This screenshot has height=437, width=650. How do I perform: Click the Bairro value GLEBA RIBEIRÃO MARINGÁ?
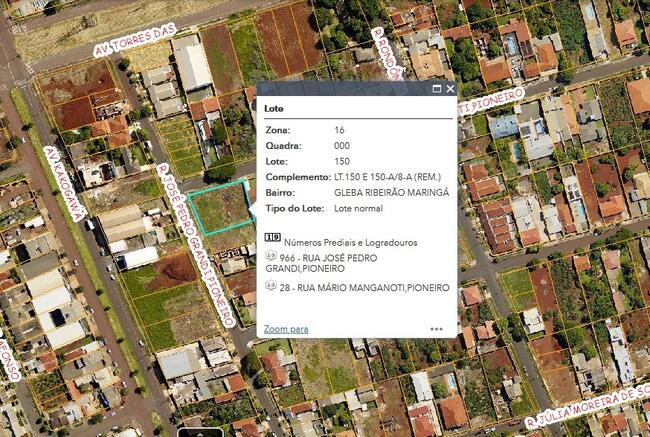[x=391, y=192]
